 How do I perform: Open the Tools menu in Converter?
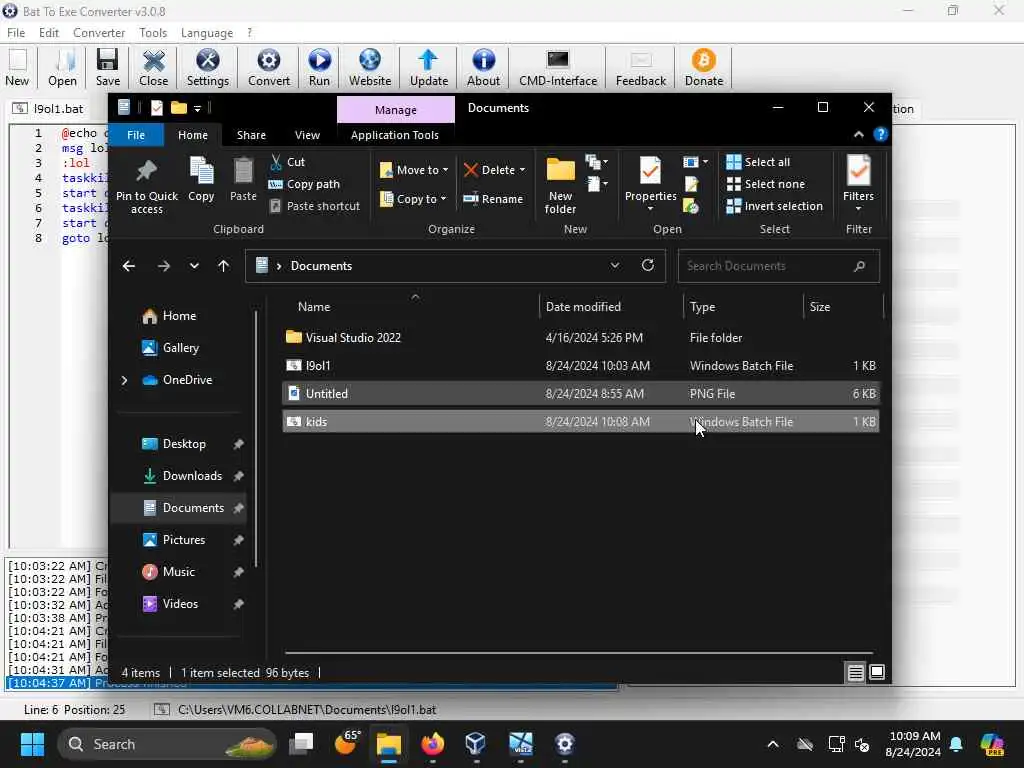153,33
